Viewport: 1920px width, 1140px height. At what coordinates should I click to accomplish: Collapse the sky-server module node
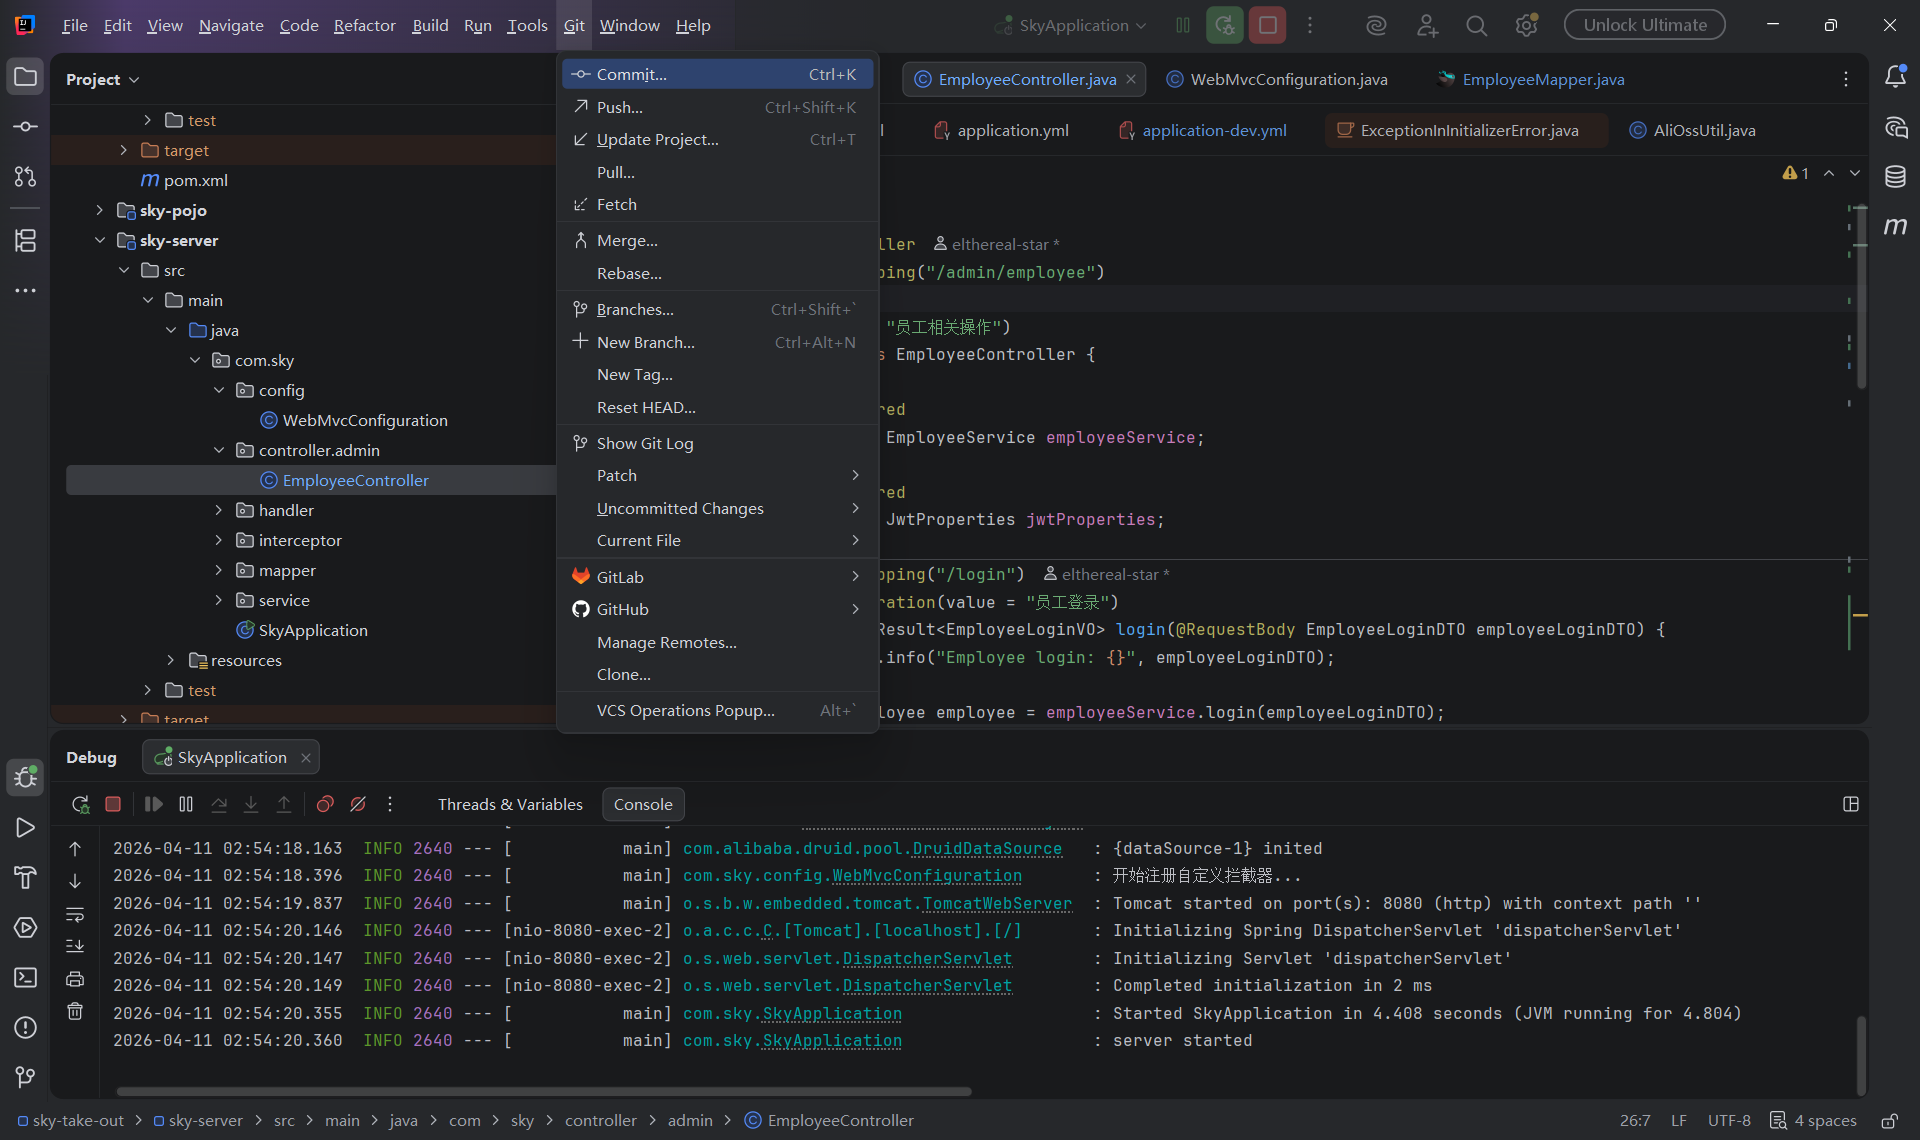pyautogui.click(x=100, y=240)
